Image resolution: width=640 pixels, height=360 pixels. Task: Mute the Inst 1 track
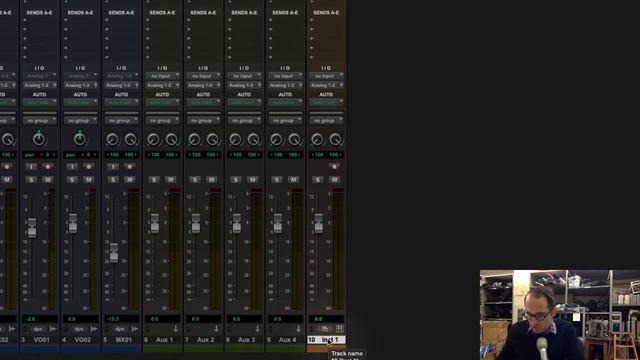334,180
